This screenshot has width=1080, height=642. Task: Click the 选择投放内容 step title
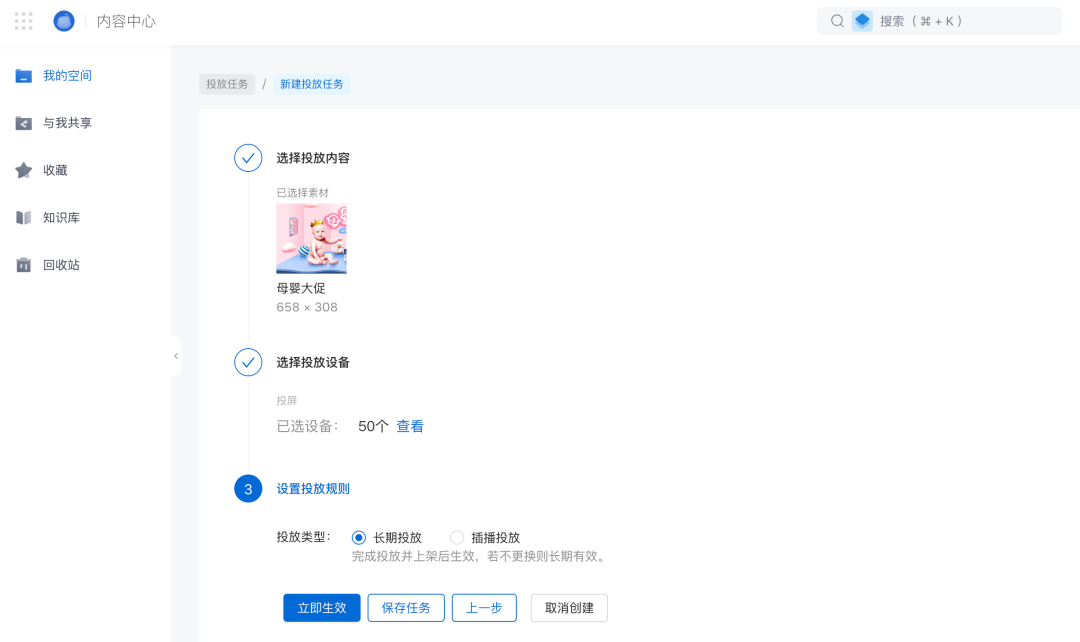point(313,158)
